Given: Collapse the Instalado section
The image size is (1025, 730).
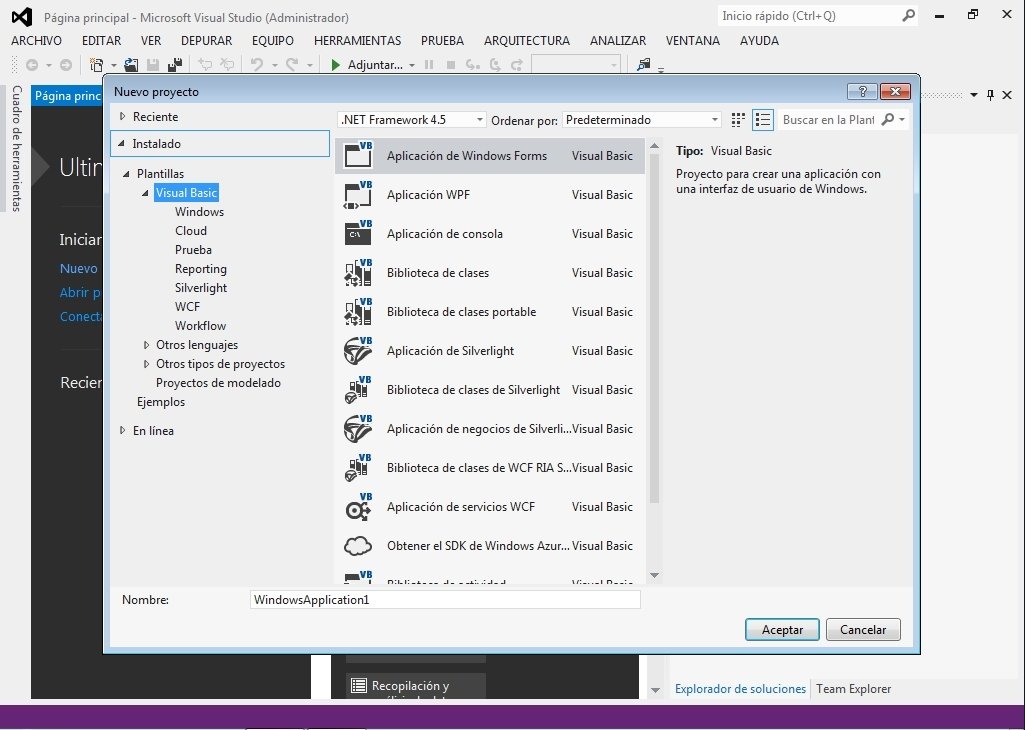Looking at the screenshot, I should (x=122, y=143).
